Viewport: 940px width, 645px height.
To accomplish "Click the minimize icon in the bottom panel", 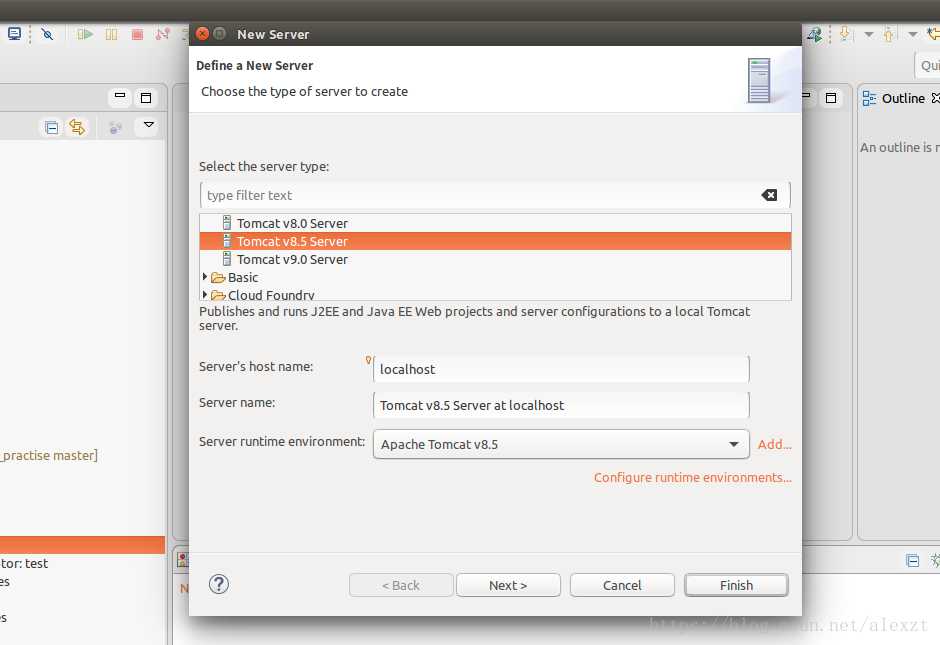I will click(x=912, y=560).
